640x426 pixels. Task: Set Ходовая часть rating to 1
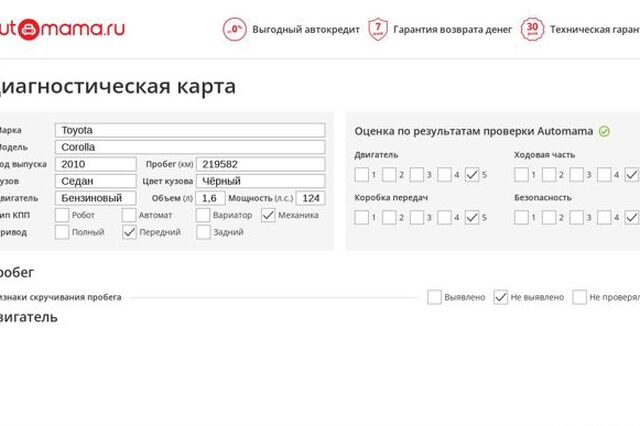(x=521, y=175)
